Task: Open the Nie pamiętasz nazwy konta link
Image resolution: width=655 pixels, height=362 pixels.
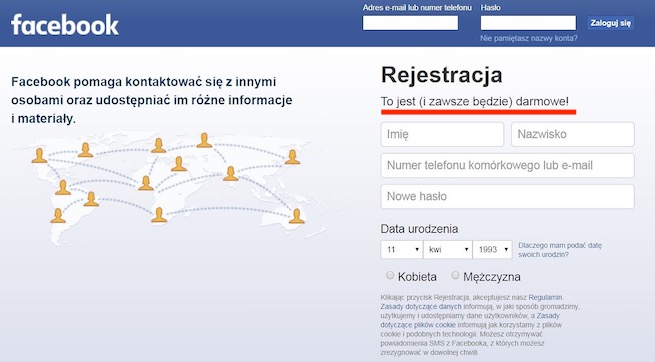Action: click(x=529, y=38)
